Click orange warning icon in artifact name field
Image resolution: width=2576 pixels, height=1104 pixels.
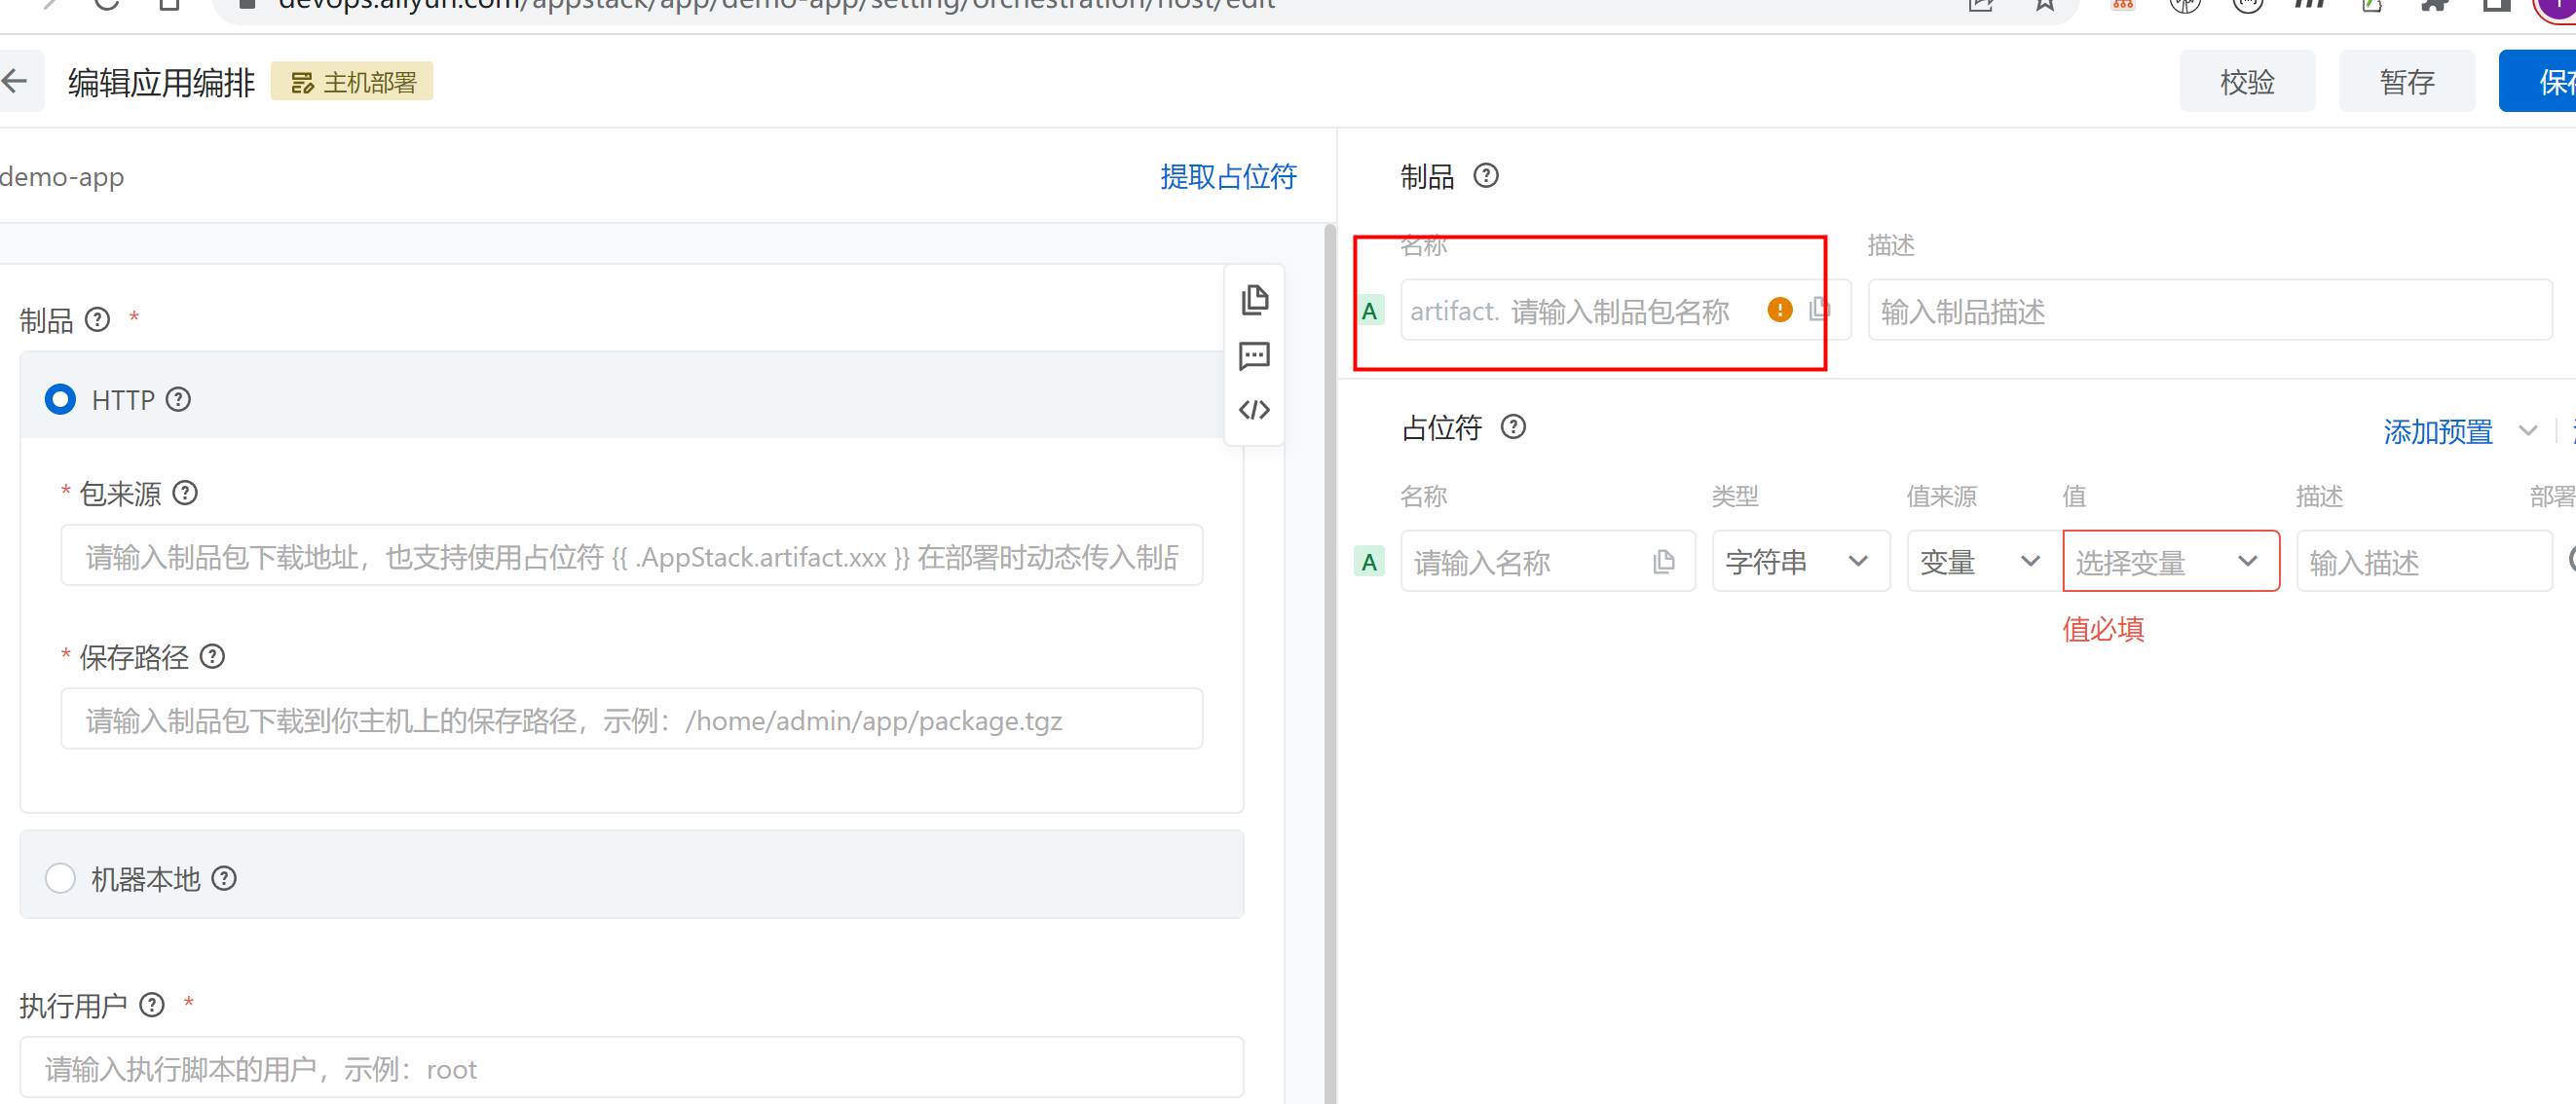tap(1779, 310)
